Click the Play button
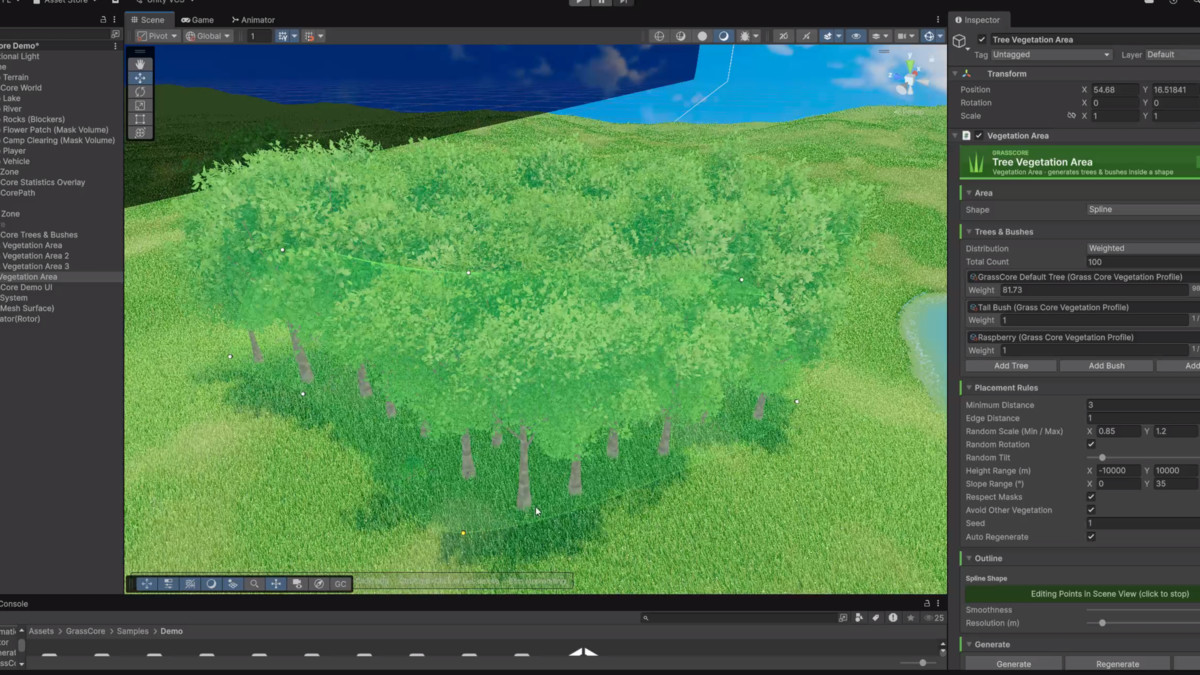 (579, 2)
